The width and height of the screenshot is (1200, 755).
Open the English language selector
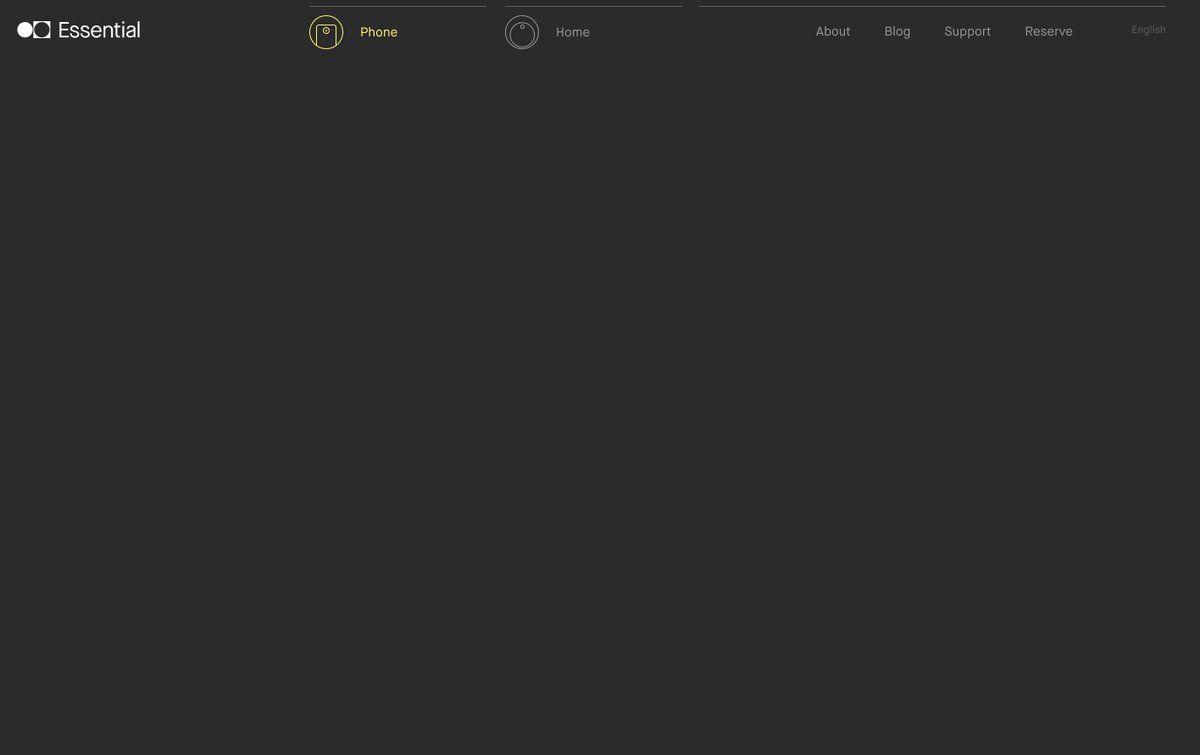[x=1148, y=30]
